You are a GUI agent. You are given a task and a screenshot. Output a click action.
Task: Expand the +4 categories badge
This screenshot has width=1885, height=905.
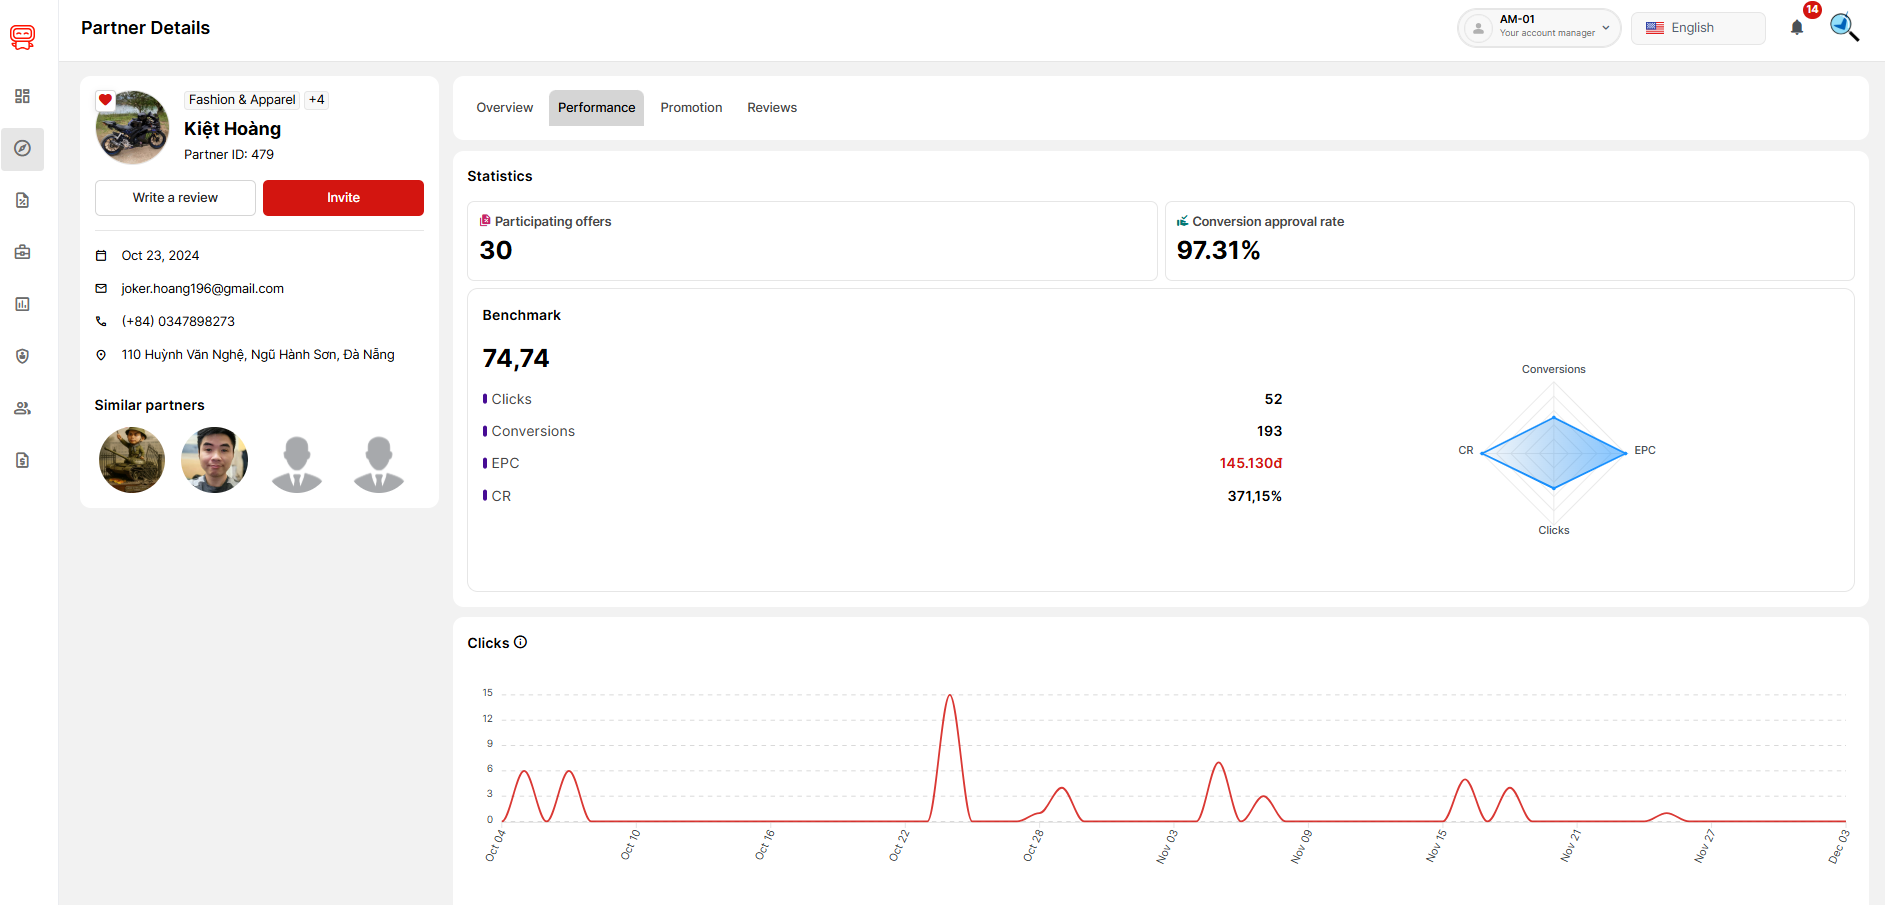(316, 100)
